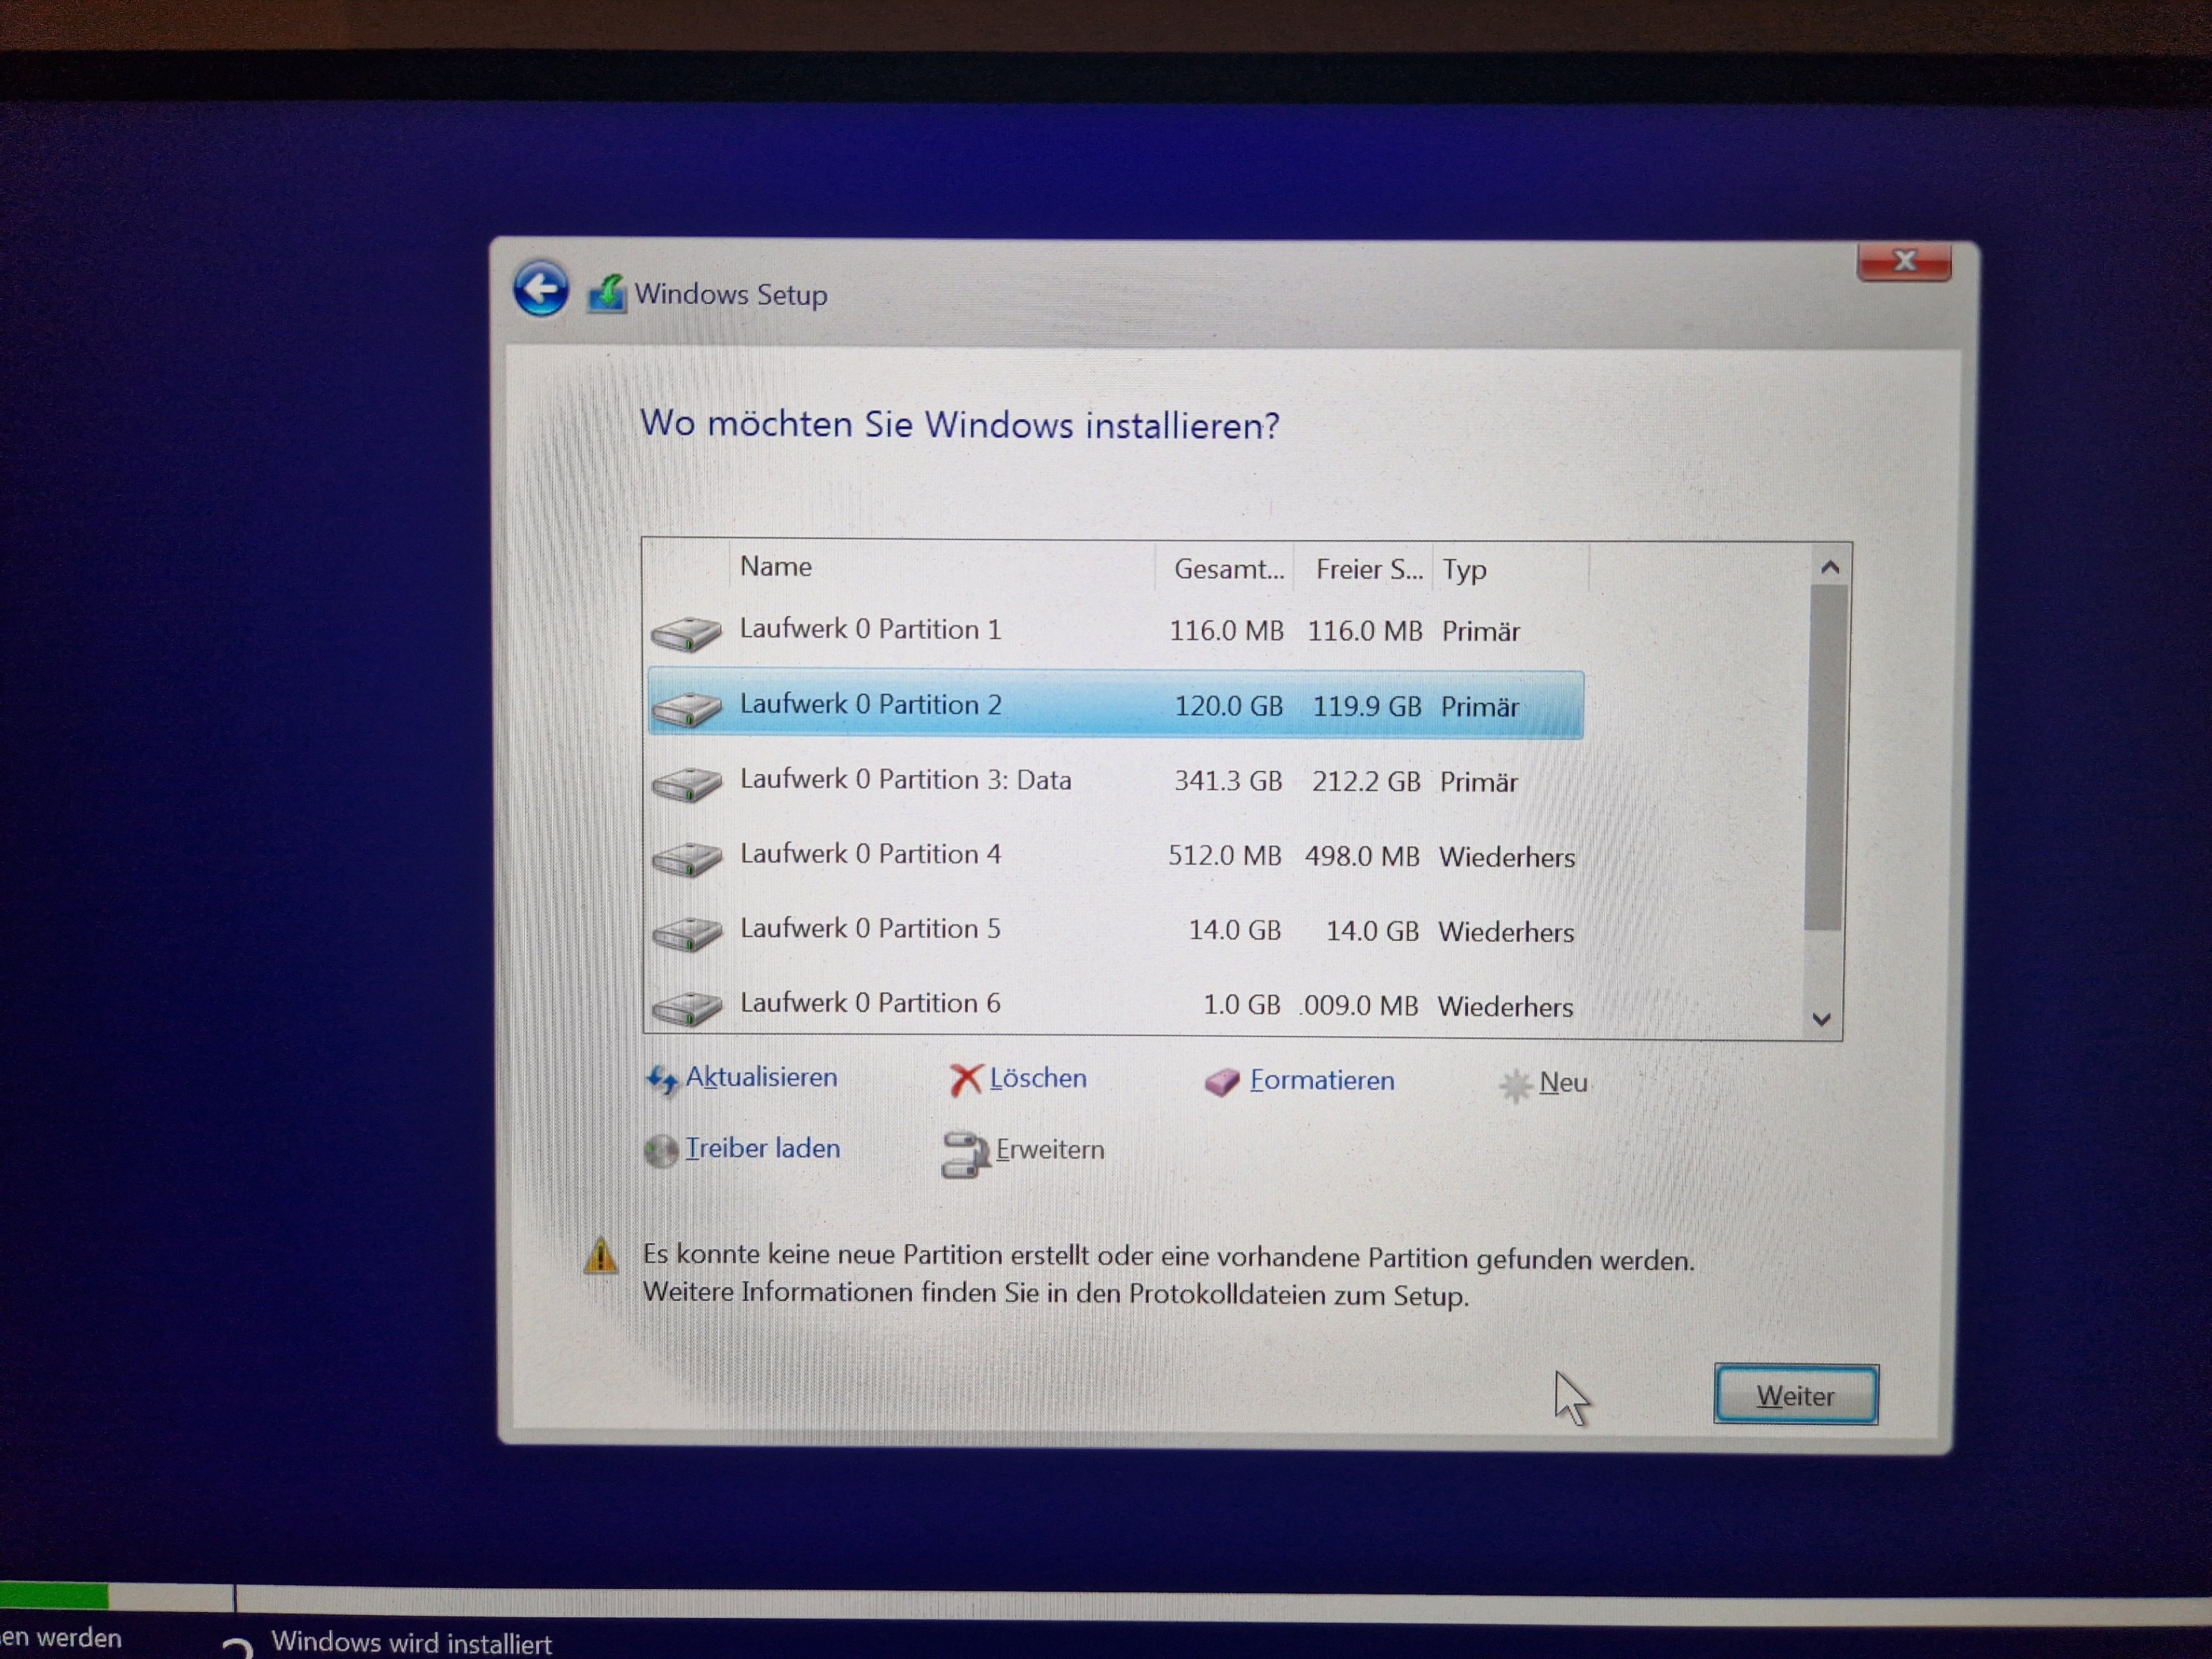Click the Typ column header

tap(1465, 570)
